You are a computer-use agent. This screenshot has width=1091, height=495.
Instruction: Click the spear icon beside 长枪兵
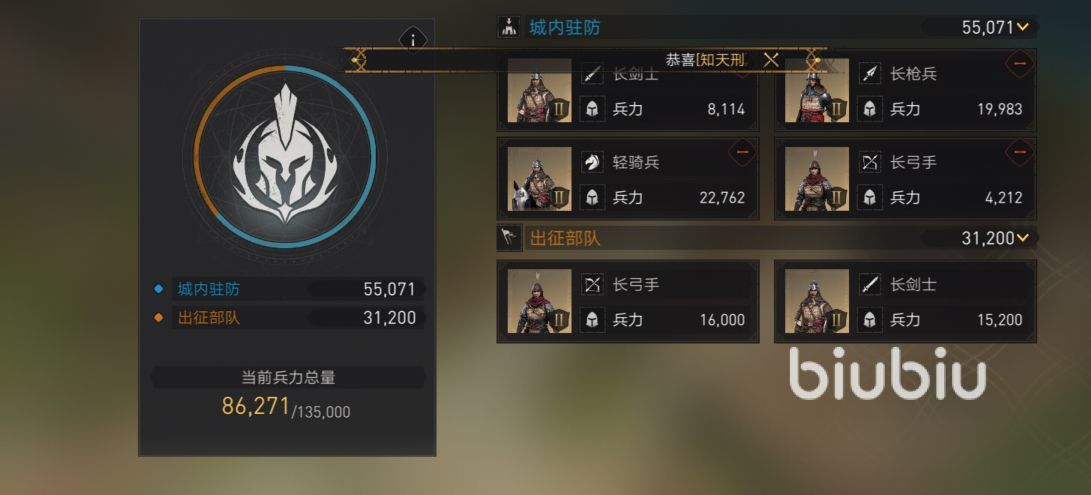(x=870, y=74)
